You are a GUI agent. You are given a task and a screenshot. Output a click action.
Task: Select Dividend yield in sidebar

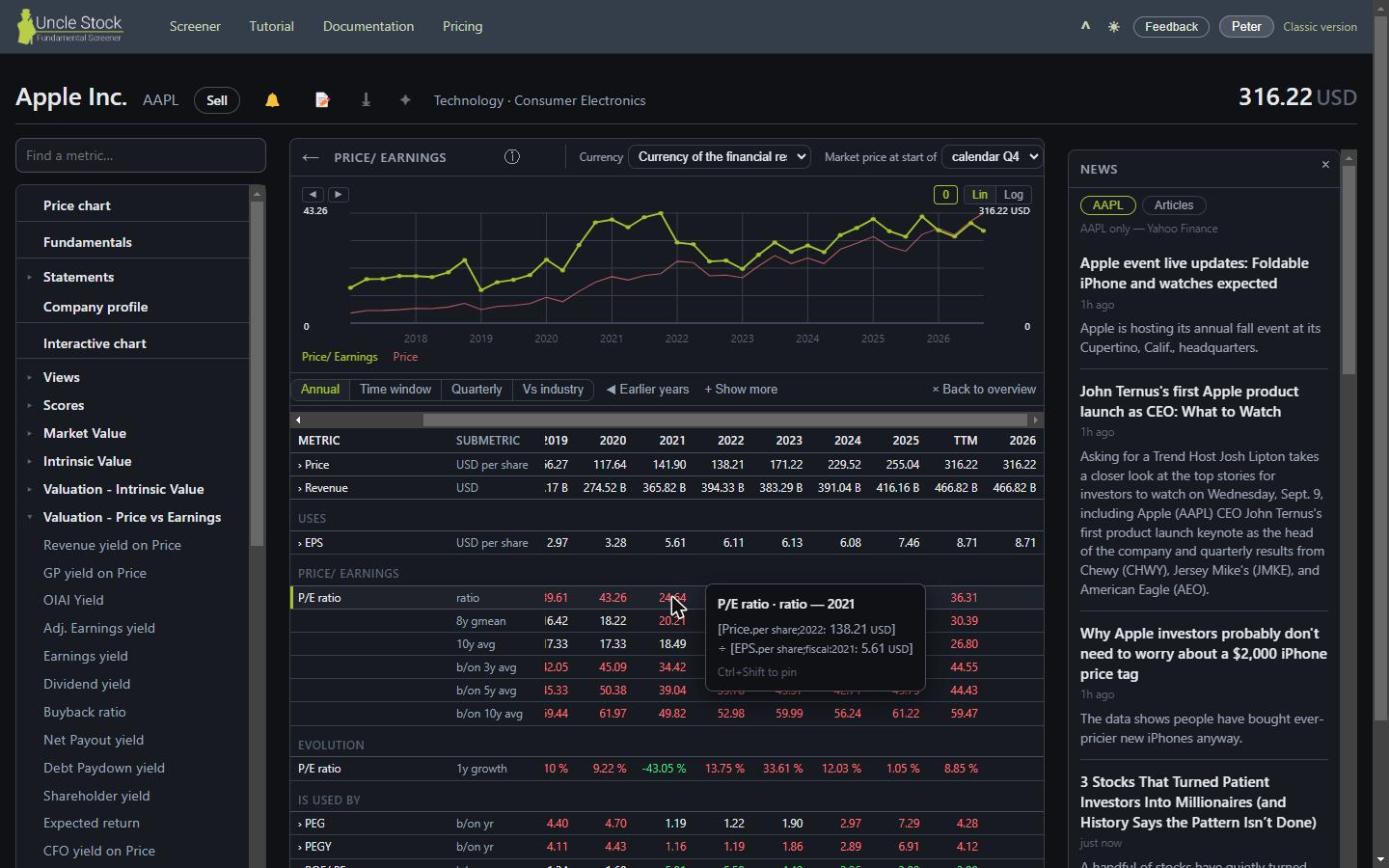pyautogui.click(x=86, y=684)
